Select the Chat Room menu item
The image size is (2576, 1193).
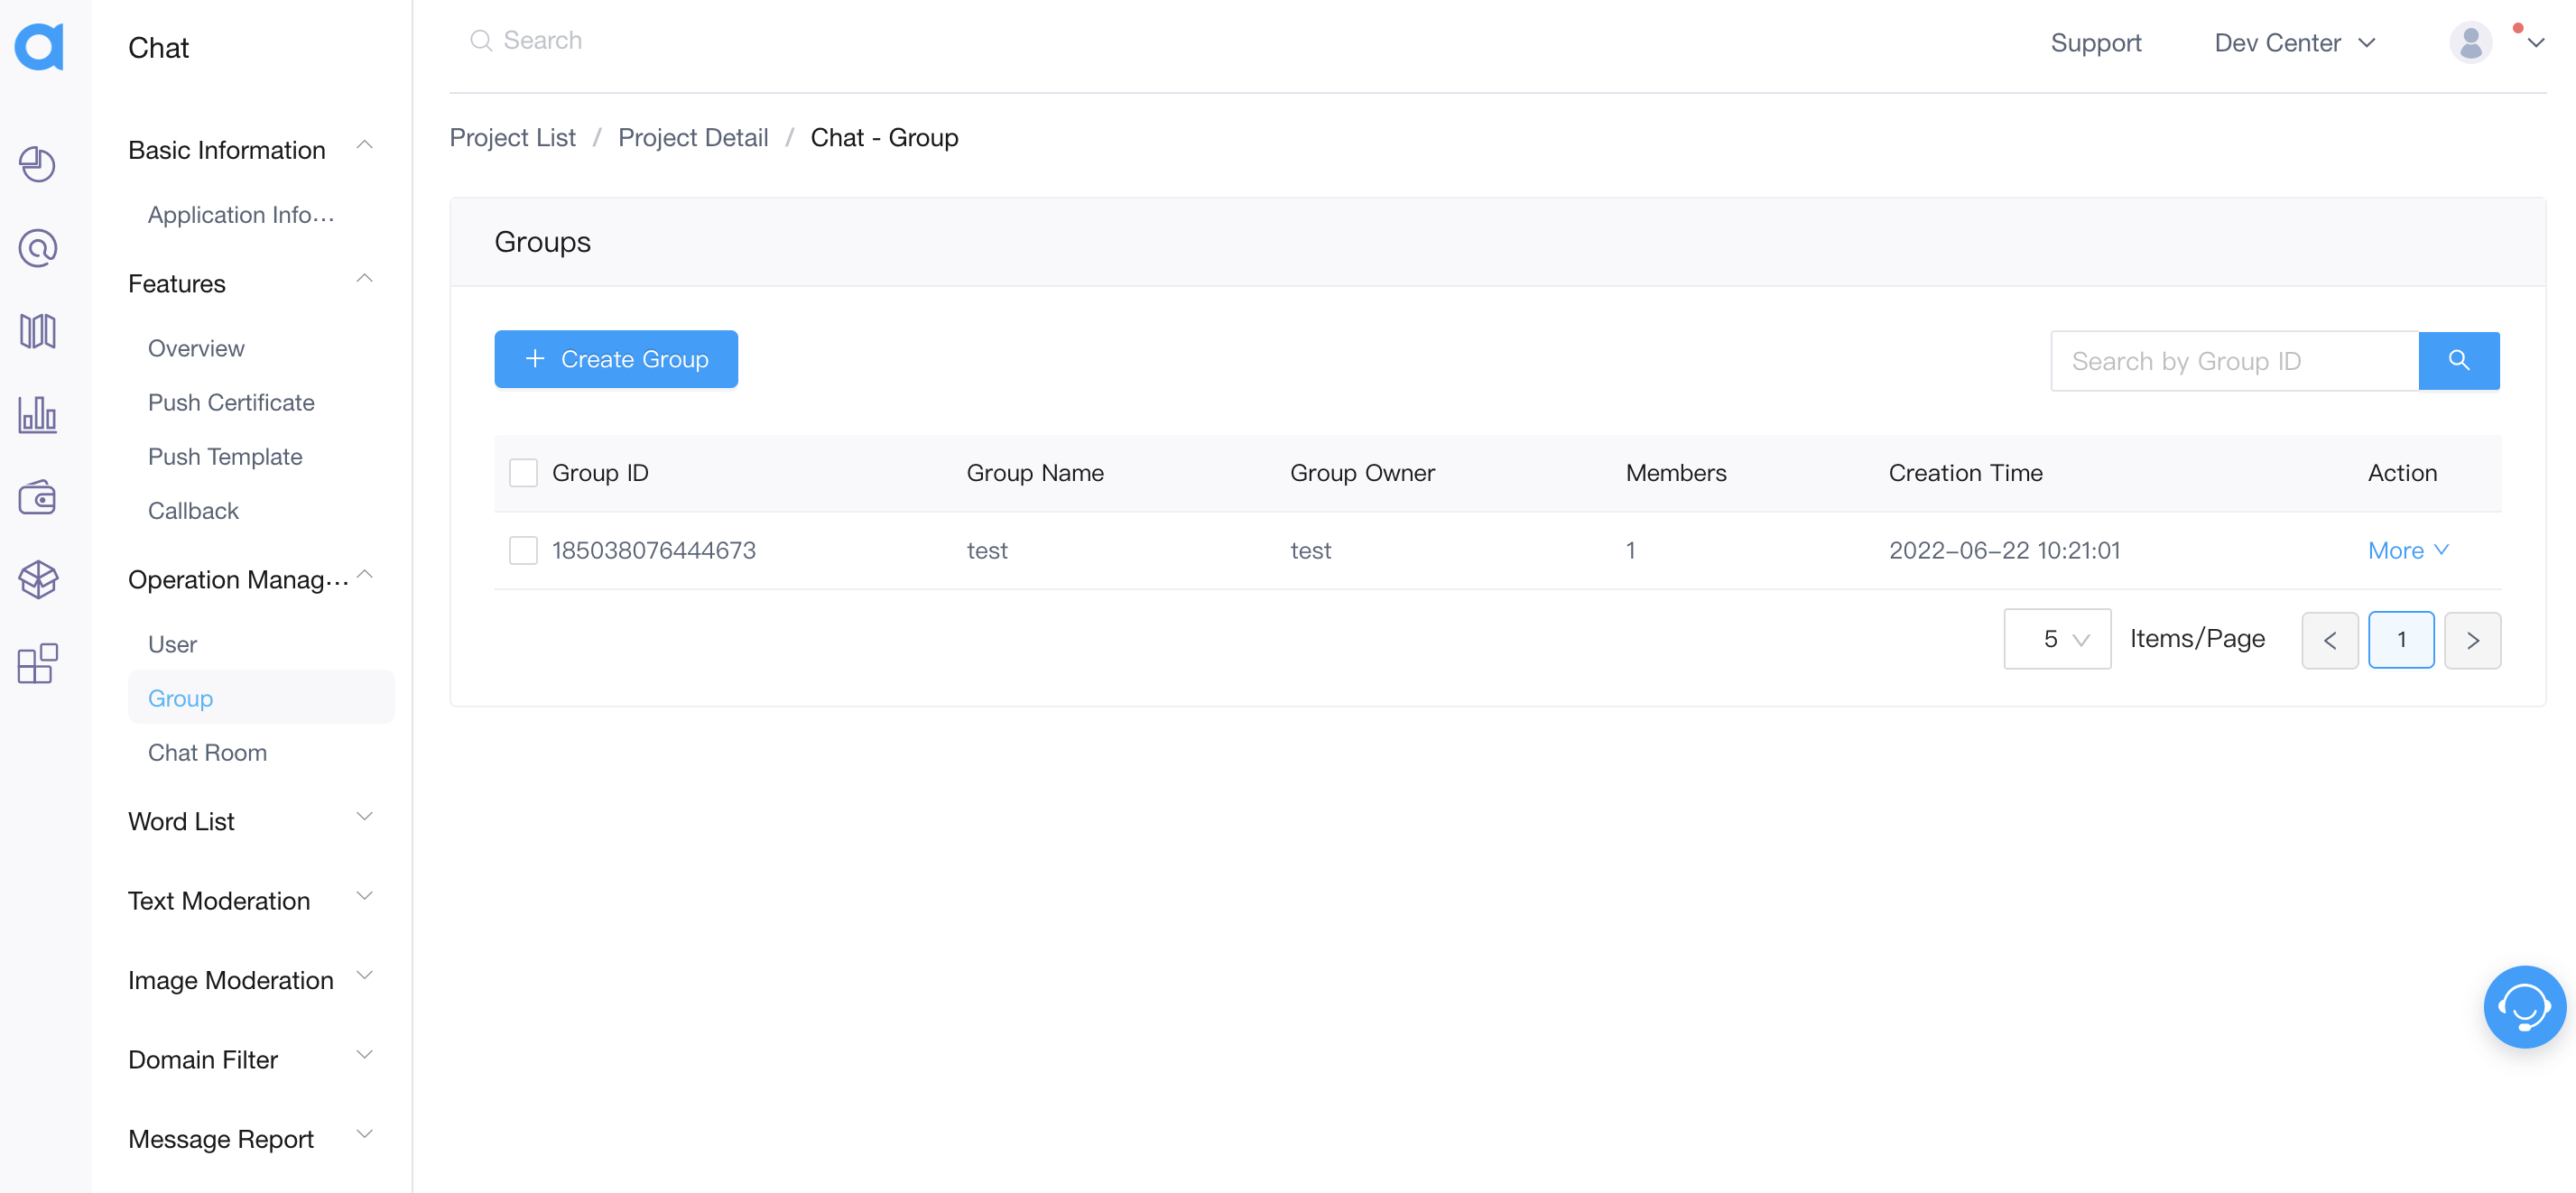208,751
